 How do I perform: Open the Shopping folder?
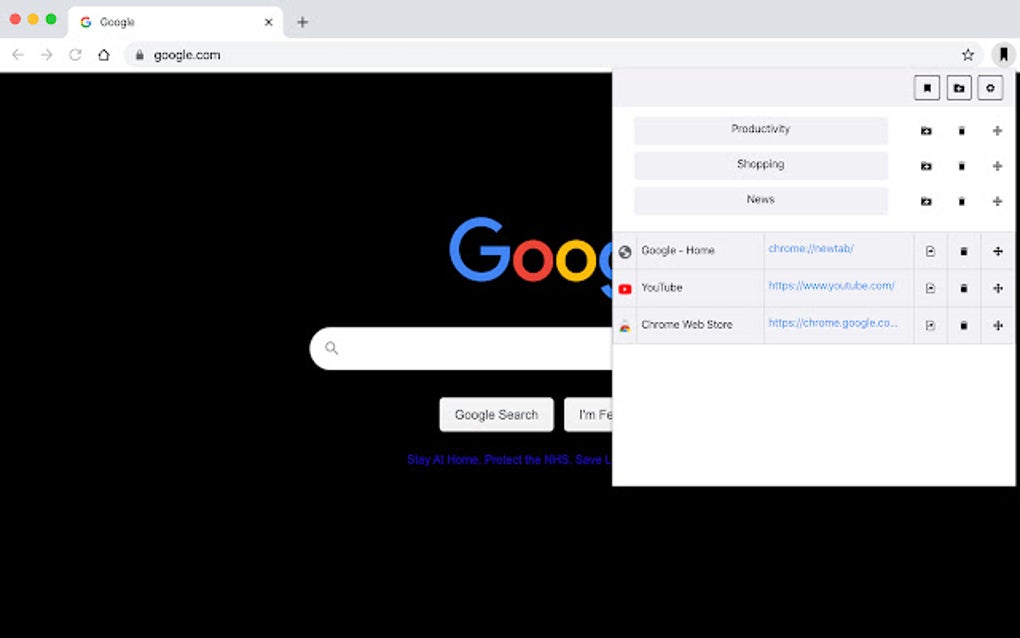[x=760, y=165]
